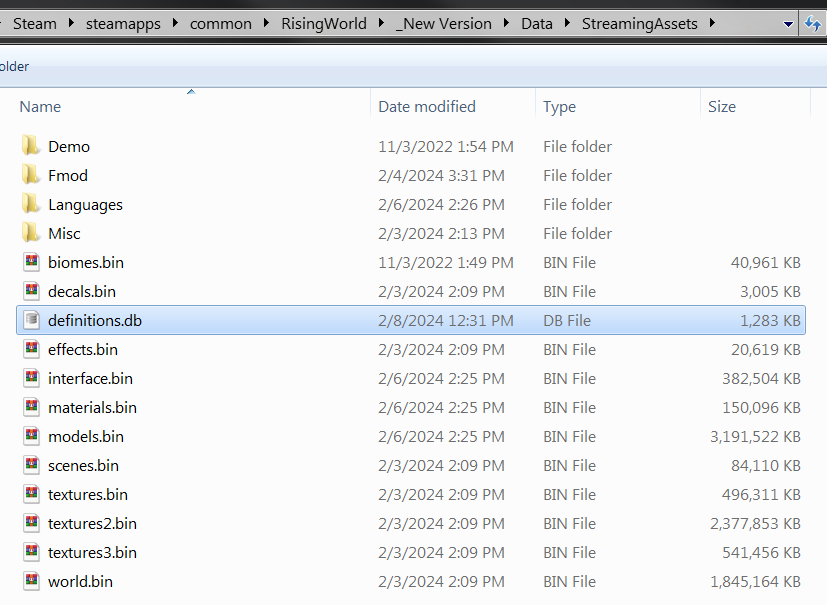Select the file name world.bin
This screenshot has width=827, height=605.
(80, 581)
